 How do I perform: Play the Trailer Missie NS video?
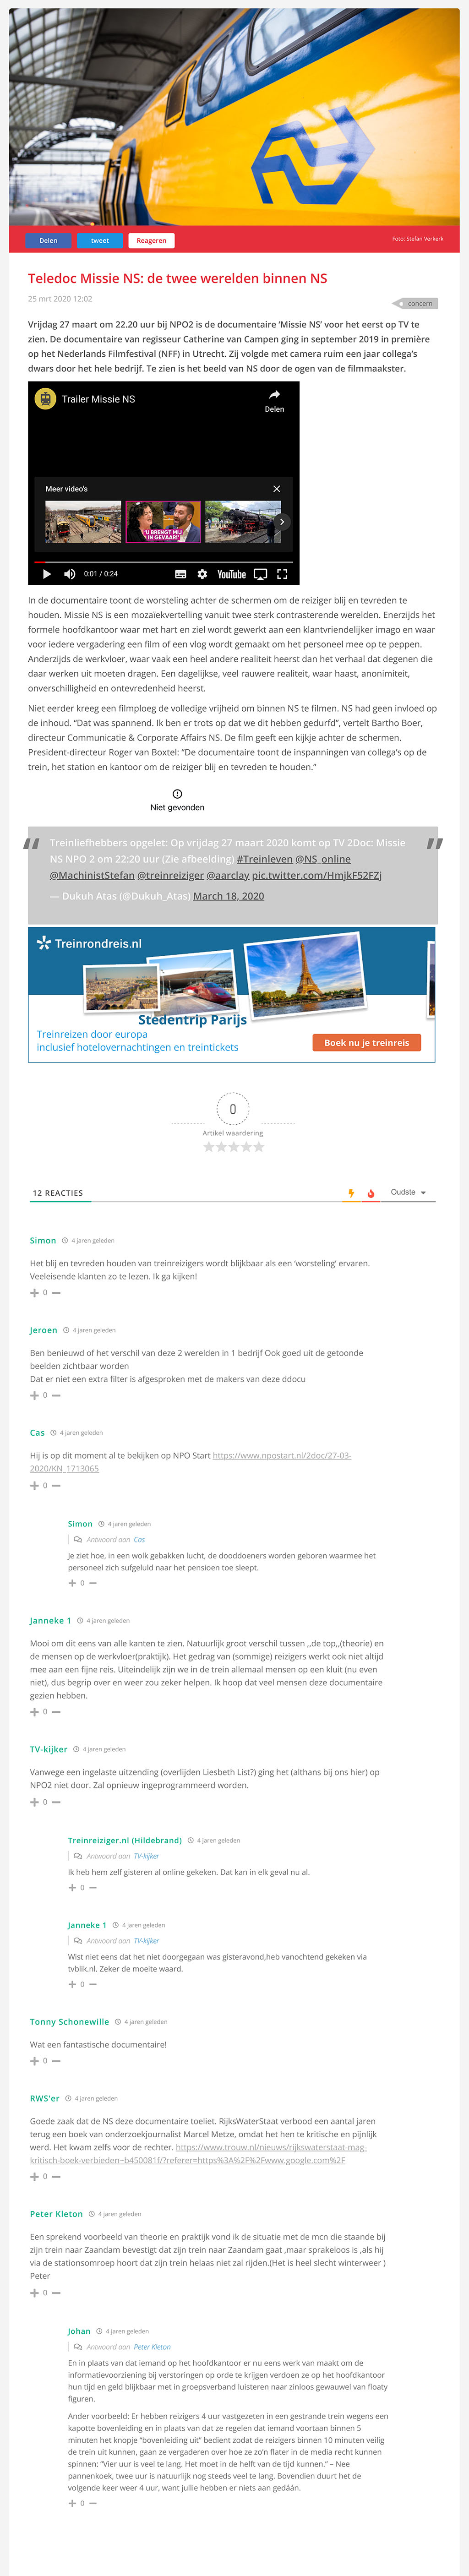[46, 574]
